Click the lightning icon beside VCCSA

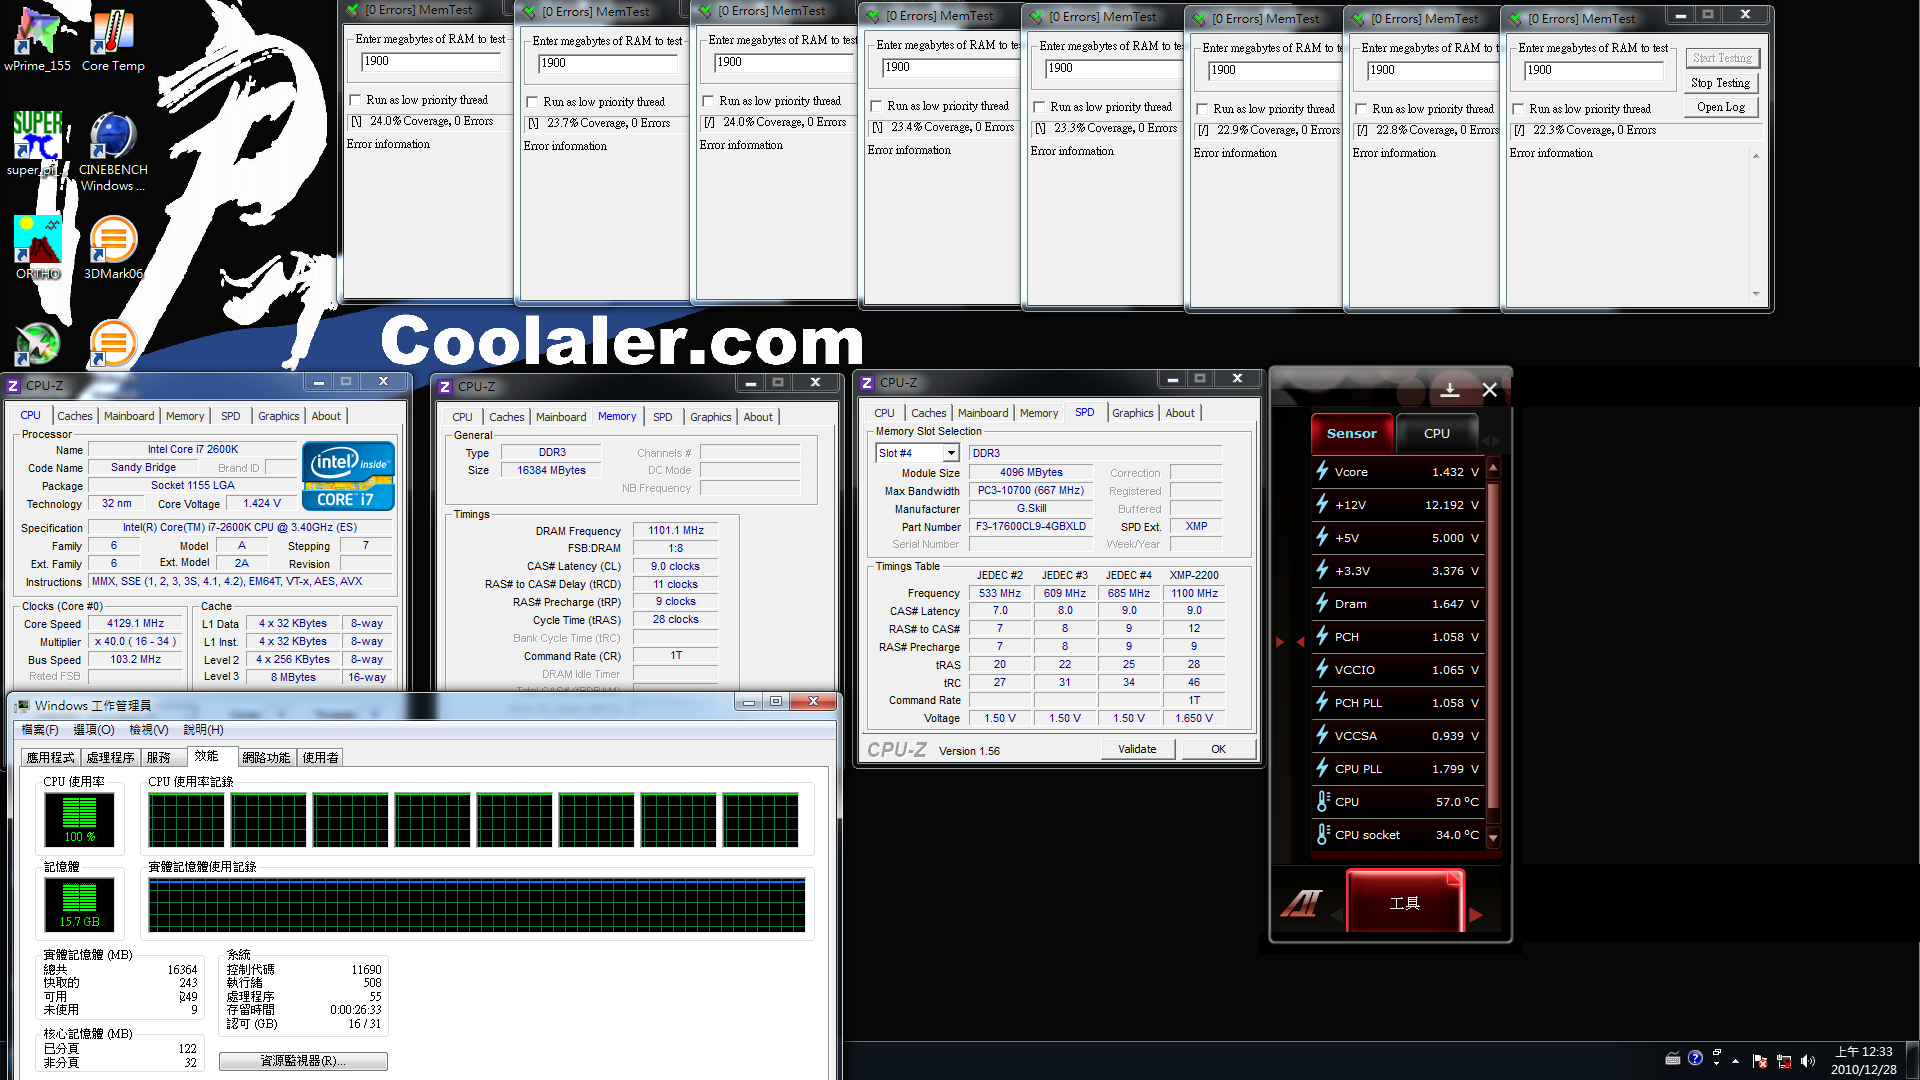click(x=1322, y=735)
